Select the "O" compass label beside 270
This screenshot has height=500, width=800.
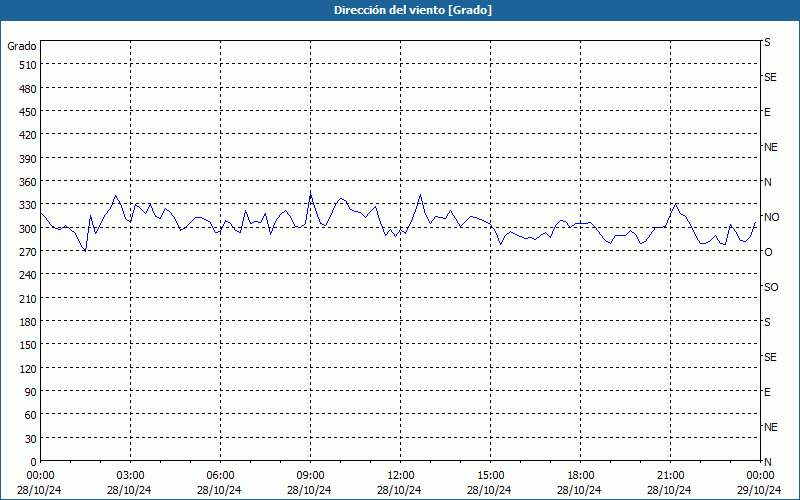tap(768, 252)
